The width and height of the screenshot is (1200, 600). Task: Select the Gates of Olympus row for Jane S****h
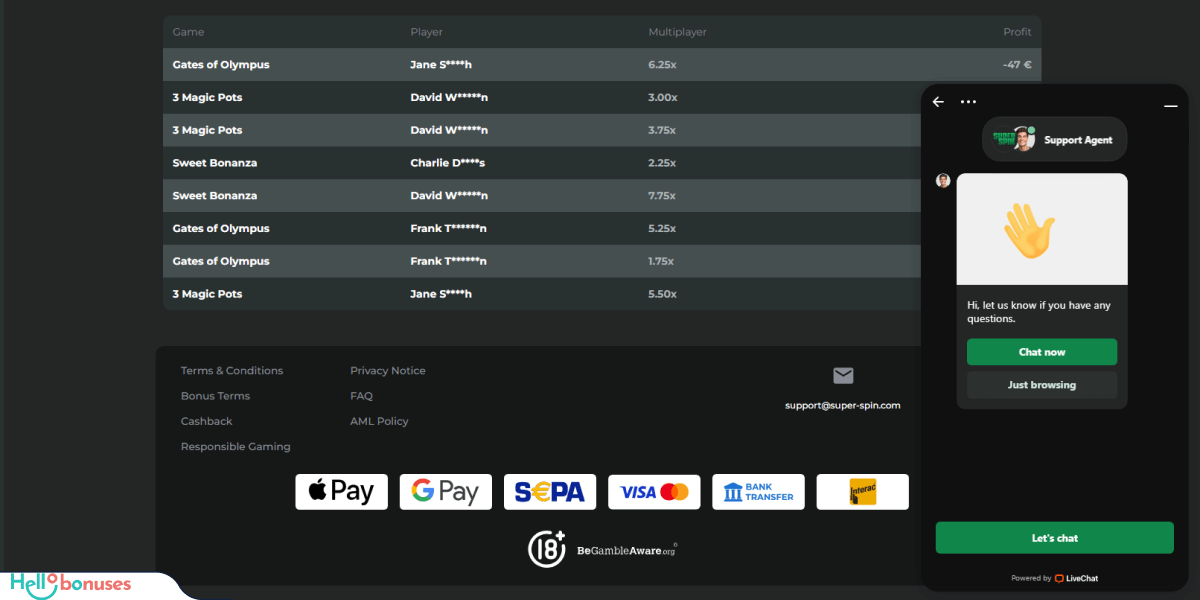(x=602, y=65)
